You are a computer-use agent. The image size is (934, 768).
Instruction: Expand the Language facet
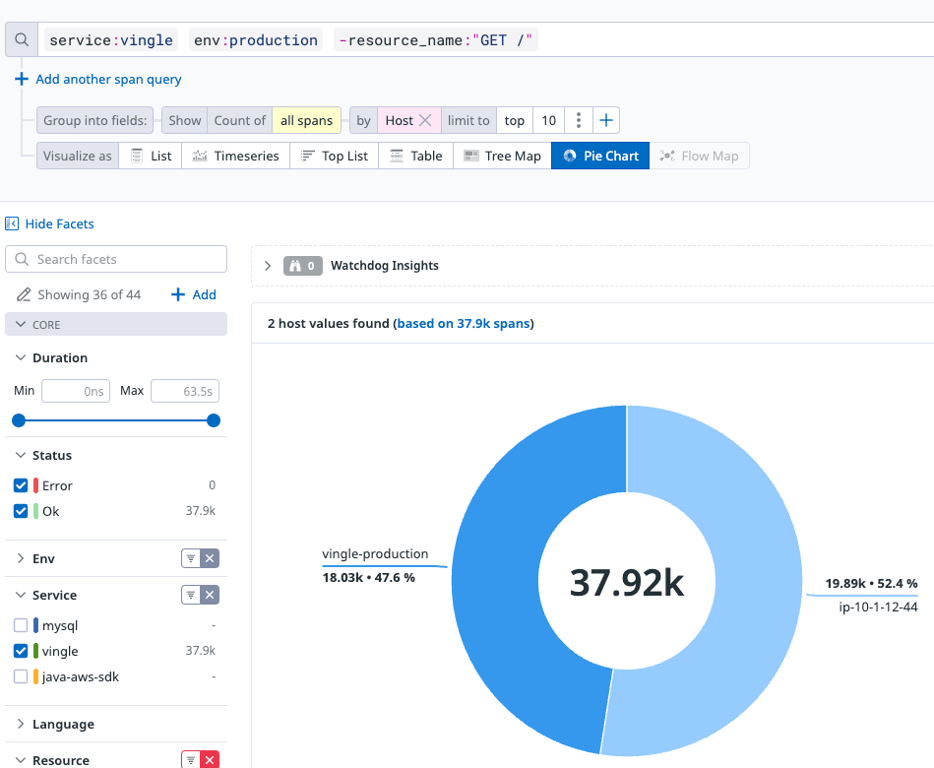(x=20, y=724)
